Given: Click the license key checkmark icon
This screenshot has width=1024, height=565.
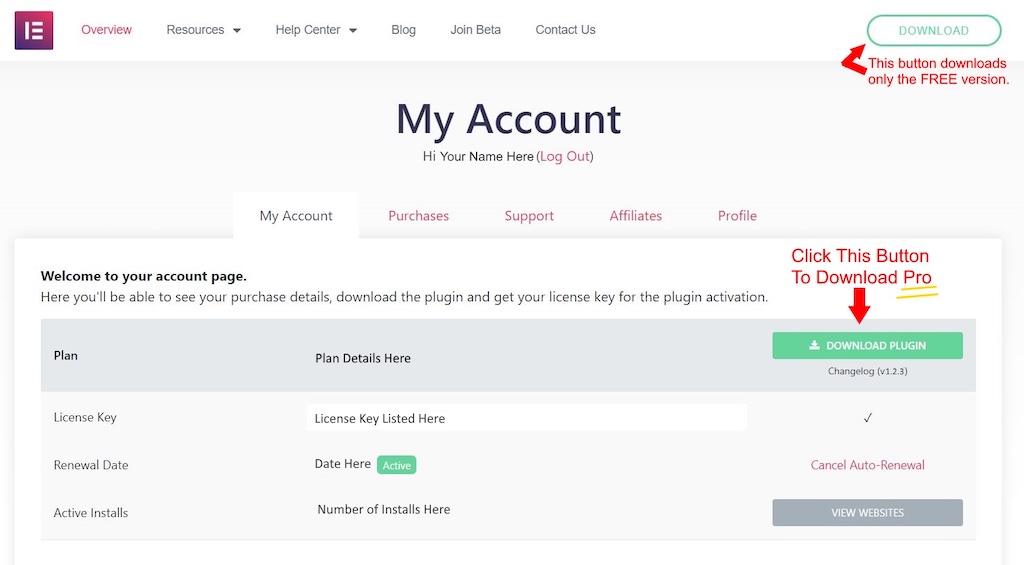Looking at the screenshot, I should (867, 417).
